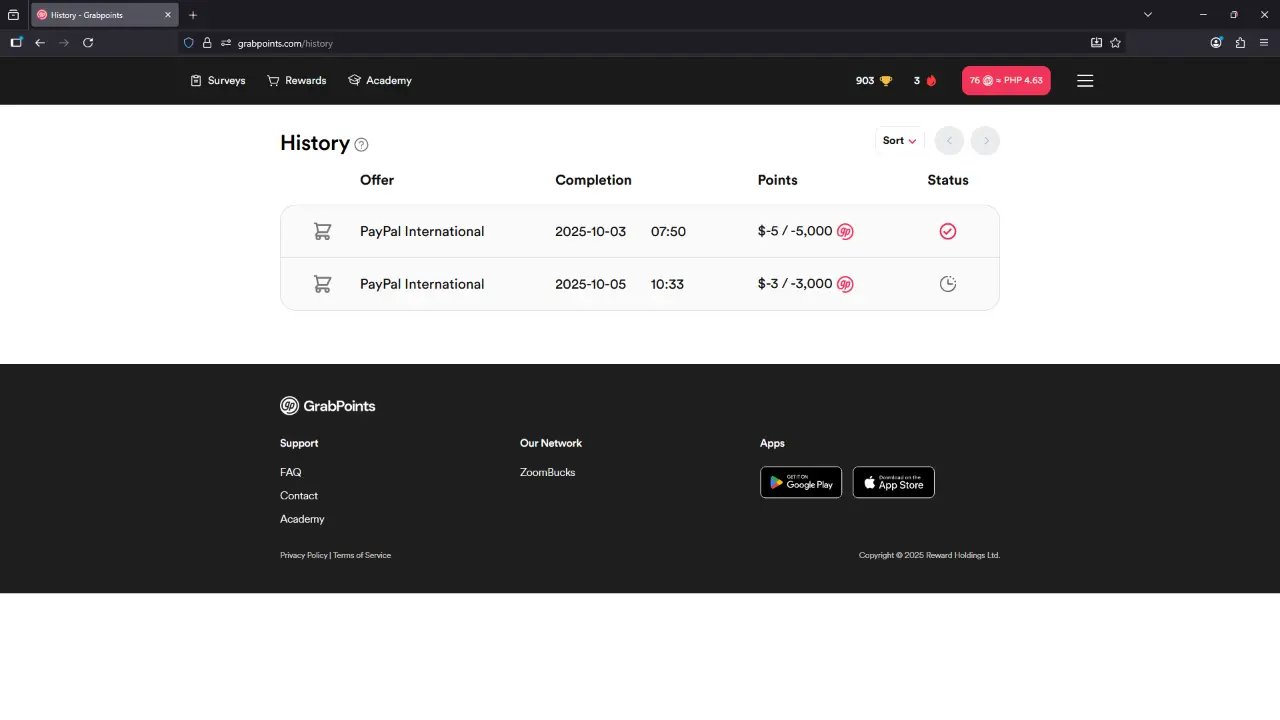
Task: Select the History - Grabpoints browser tab
Action: point(104,15)
